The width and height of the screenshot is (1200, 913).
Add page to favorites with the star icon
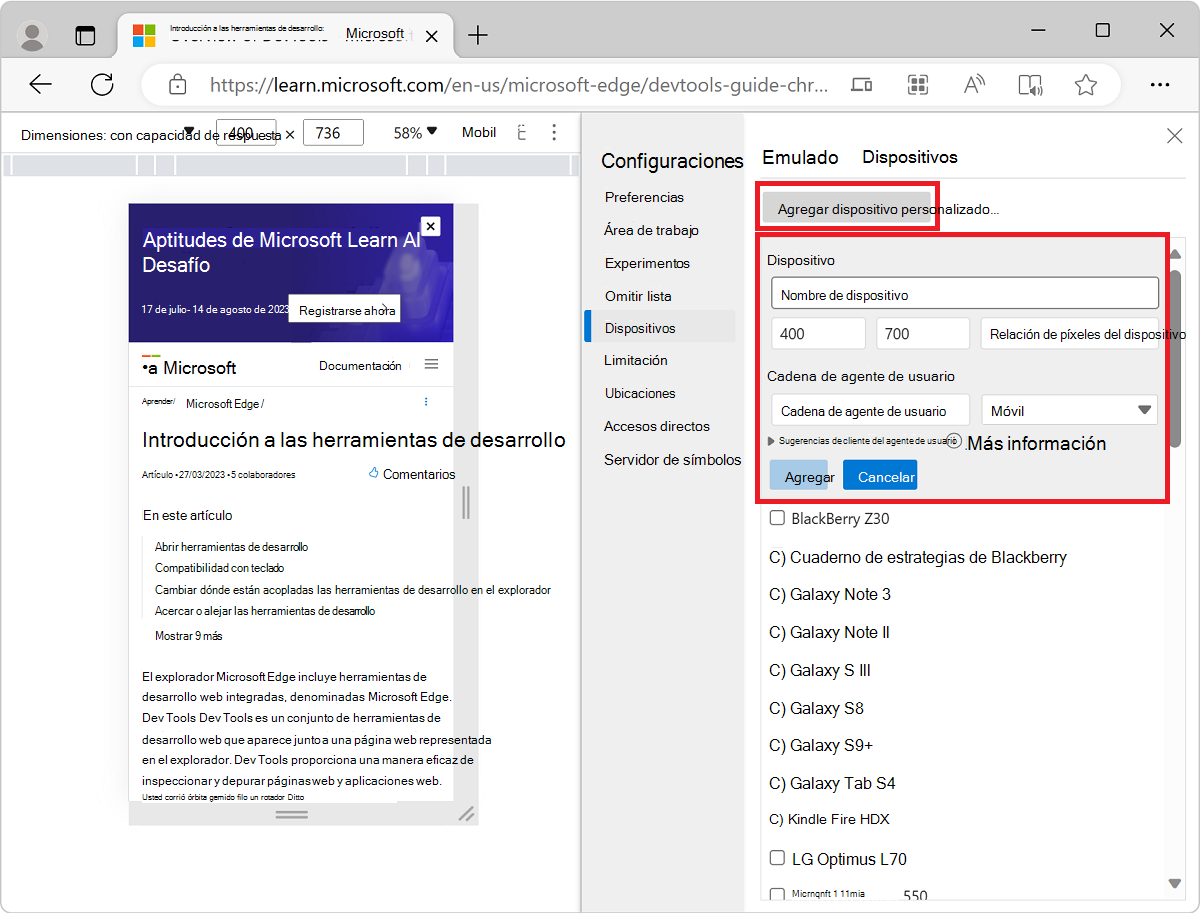(1086, 85)
